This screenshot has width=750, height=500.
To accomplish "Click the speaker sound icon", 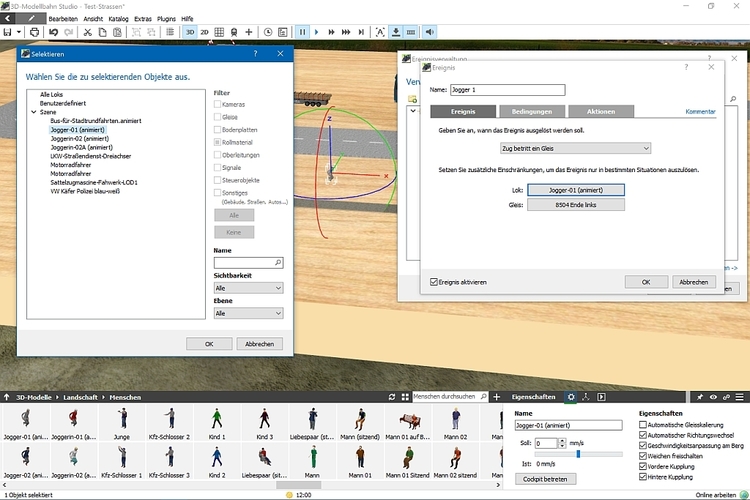I will click(x=430, y=32).
